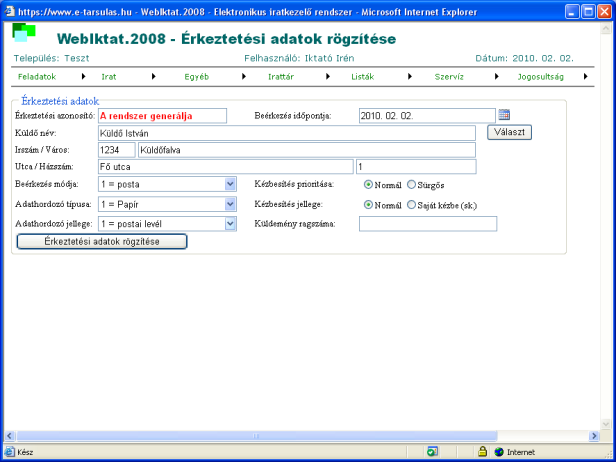Click the Érkeztetési azonosító field
Image resolution: width=616 pixels, height=462 pixels.
[x=162, y=116]
